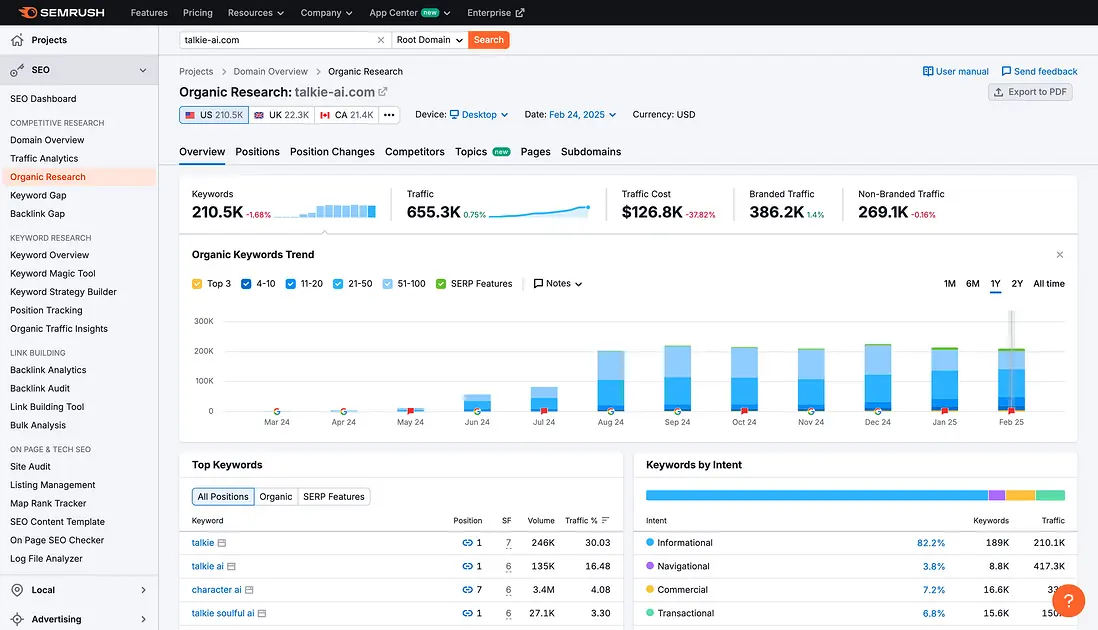Image resolution: width=1098 pixels, height=630 pixels.
Task: Disable the SERP Features checkbox
Action: [x=441, y=284]
